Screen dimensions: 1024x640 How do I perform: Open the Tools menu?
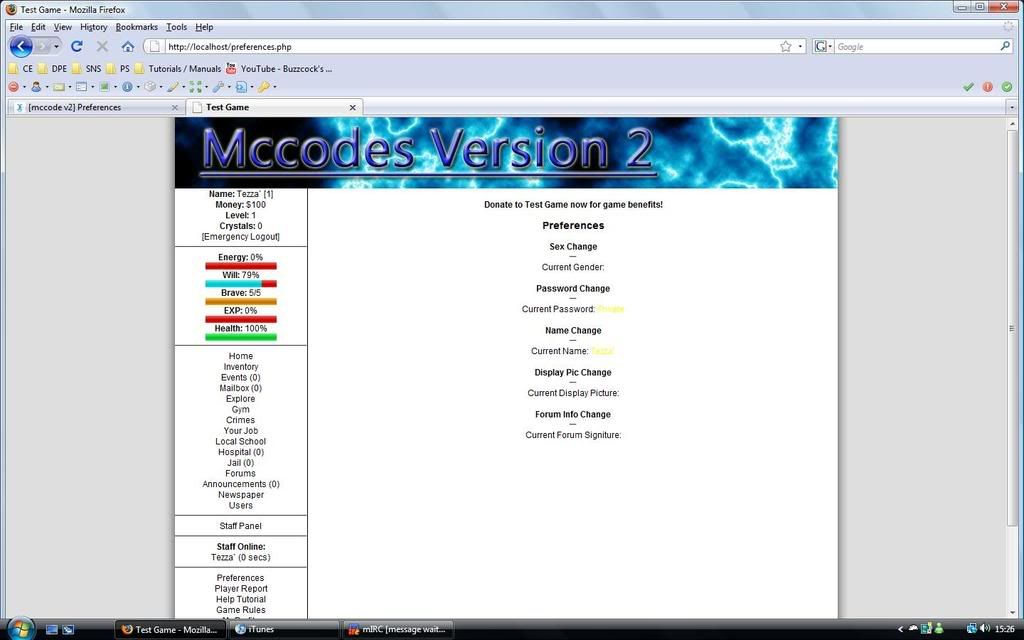point(176,27)
